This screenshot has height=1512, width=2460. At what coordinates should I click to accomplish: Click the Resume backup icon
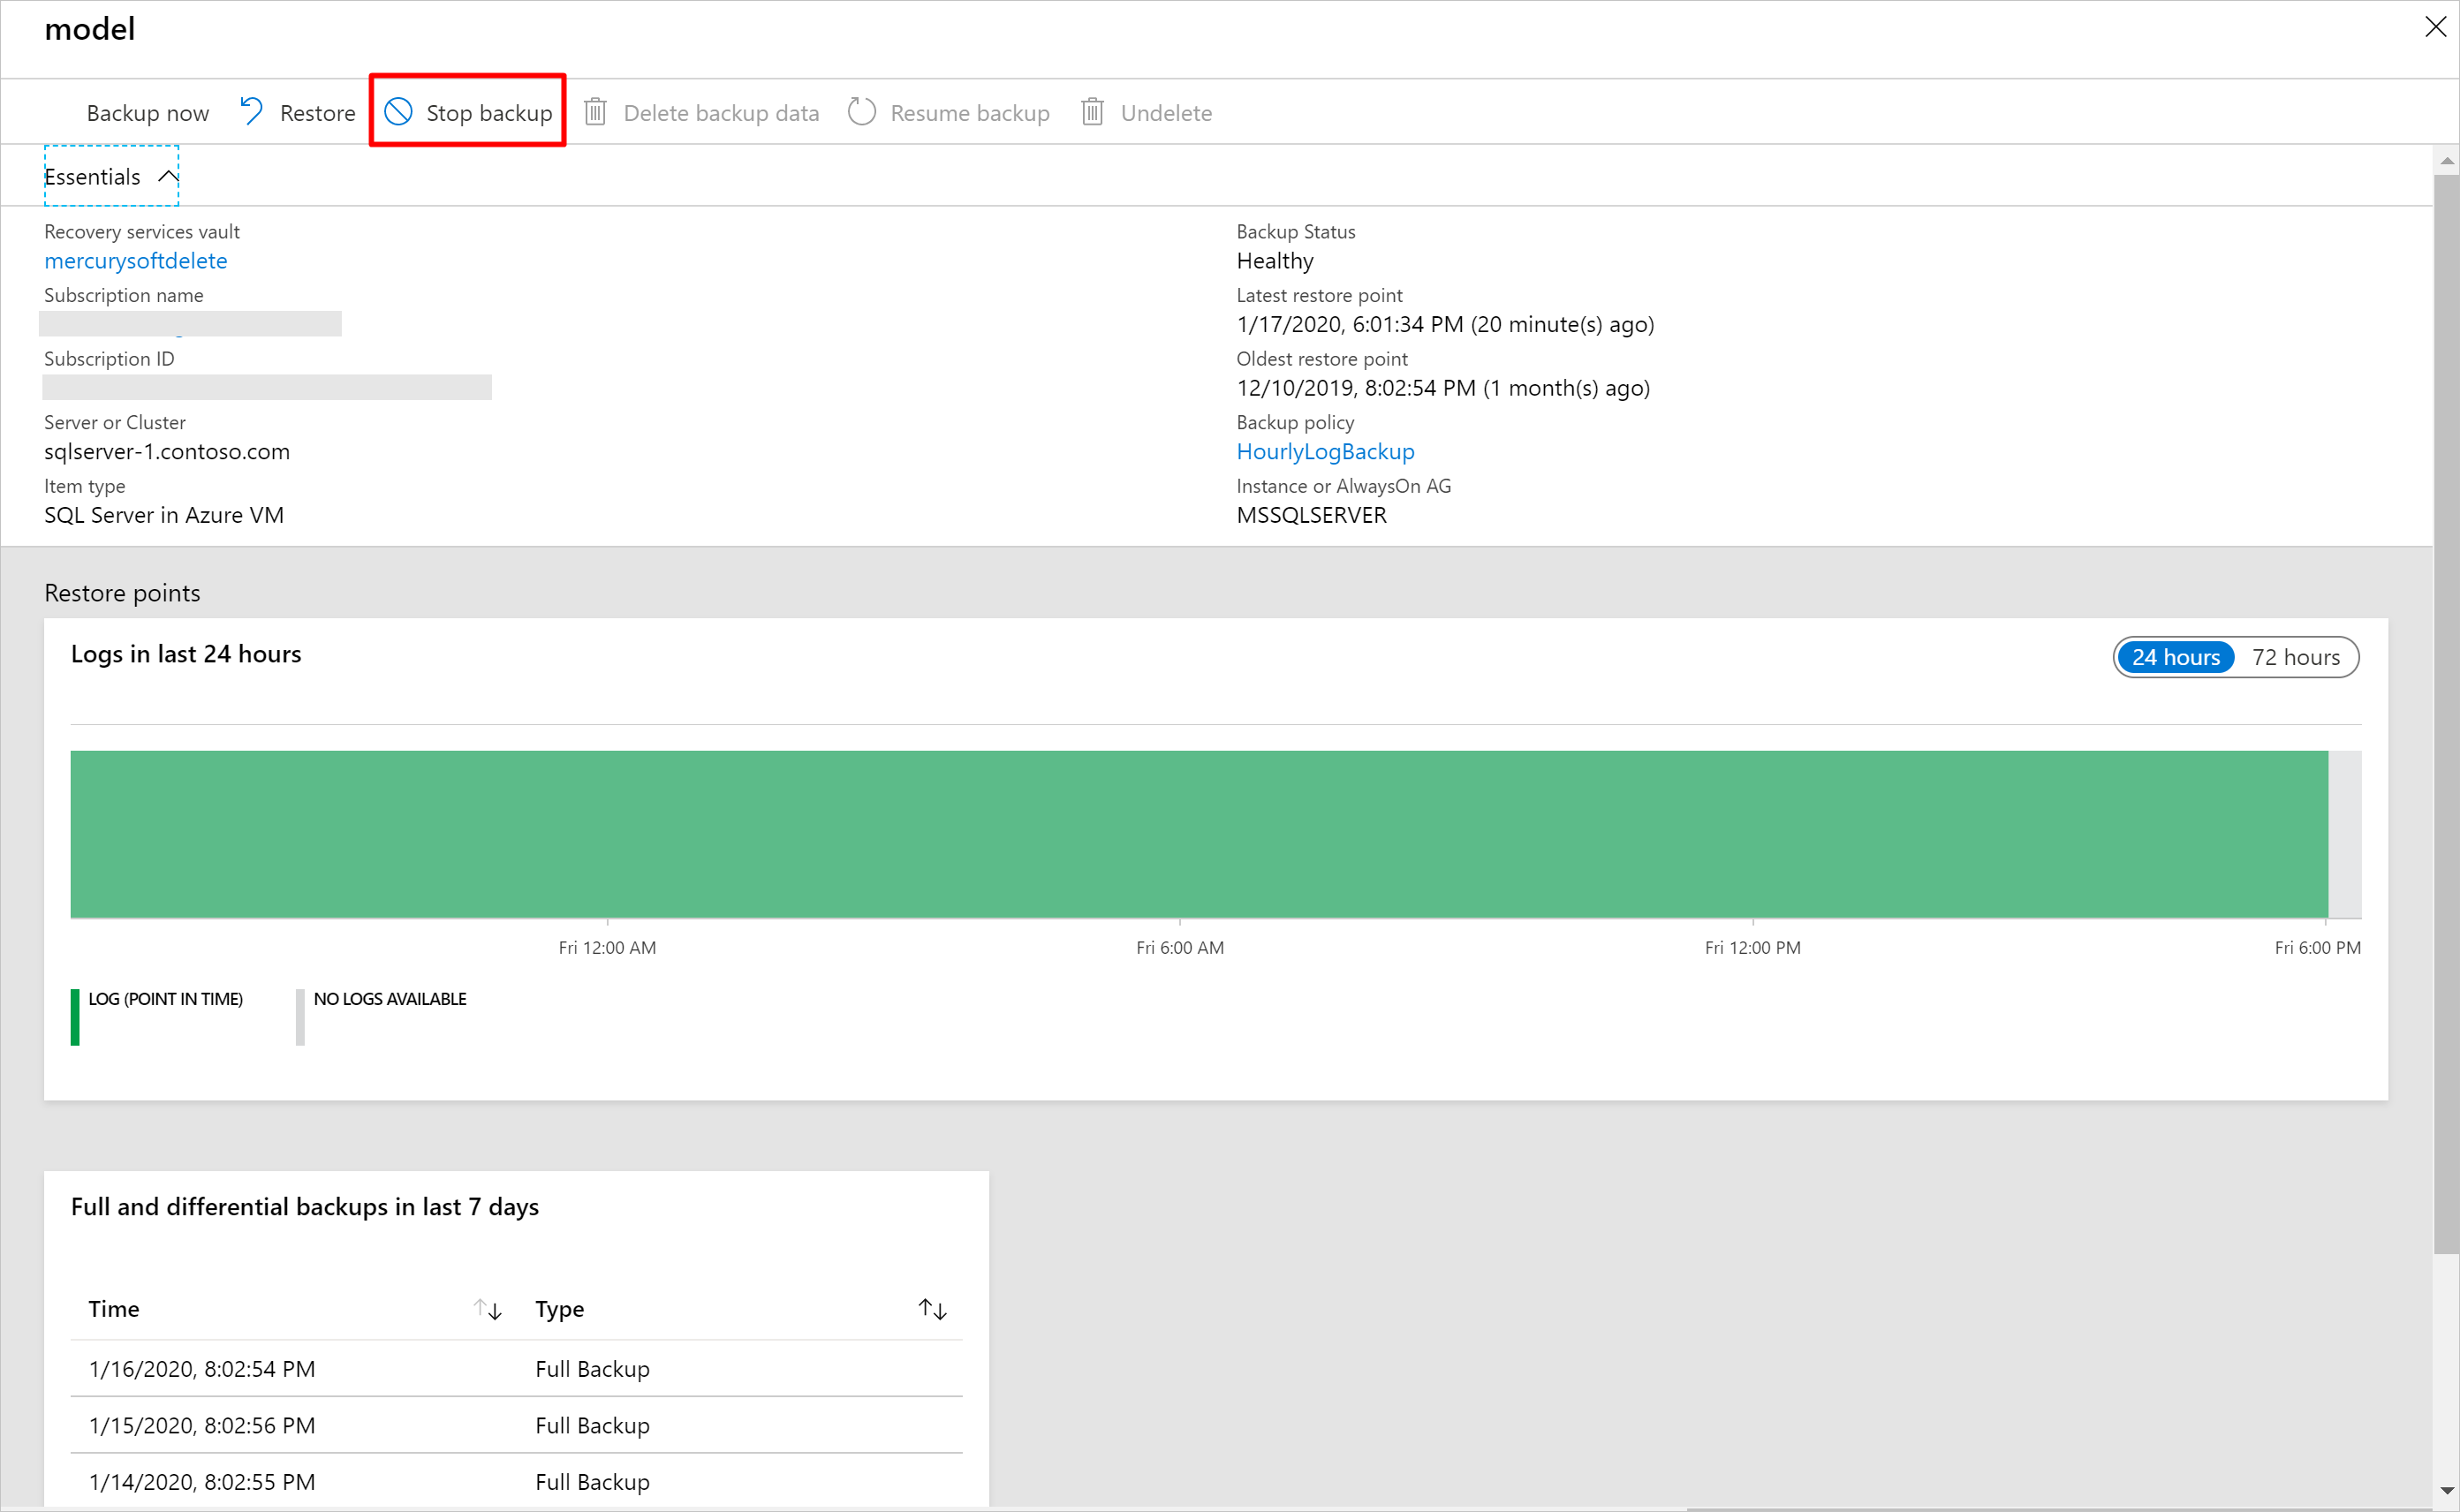tap(861, 110)
